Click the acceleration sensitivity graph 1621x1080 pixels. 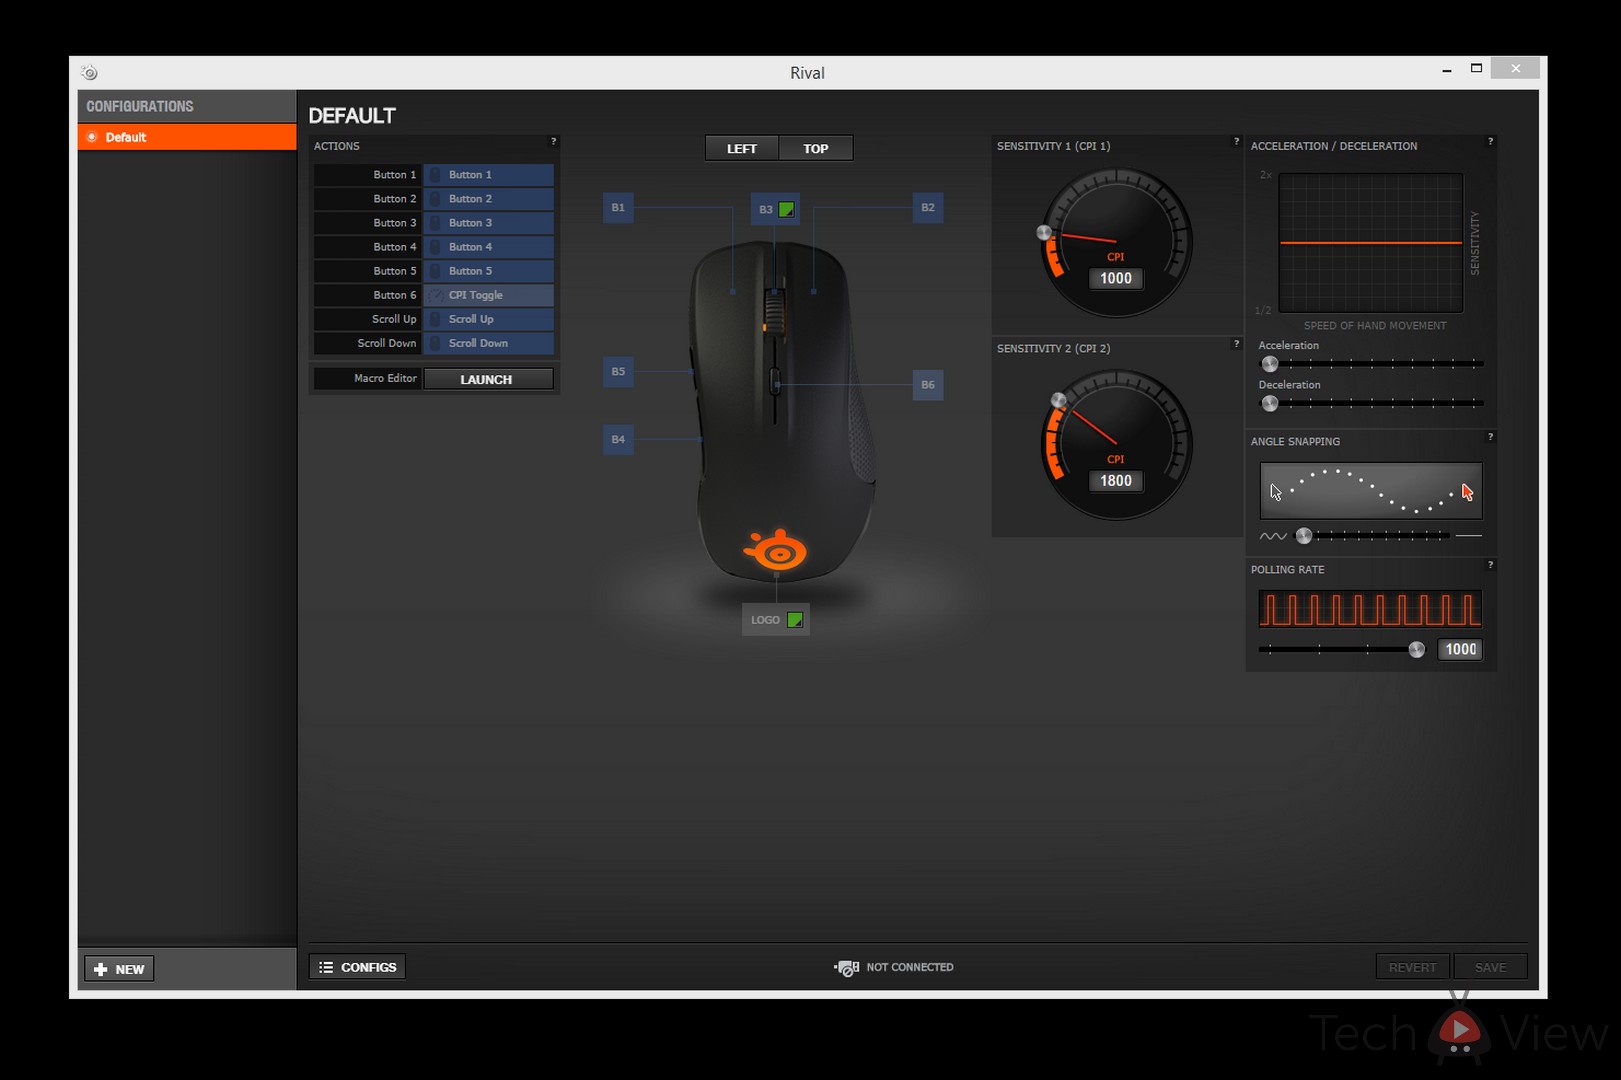(1371, 243)
